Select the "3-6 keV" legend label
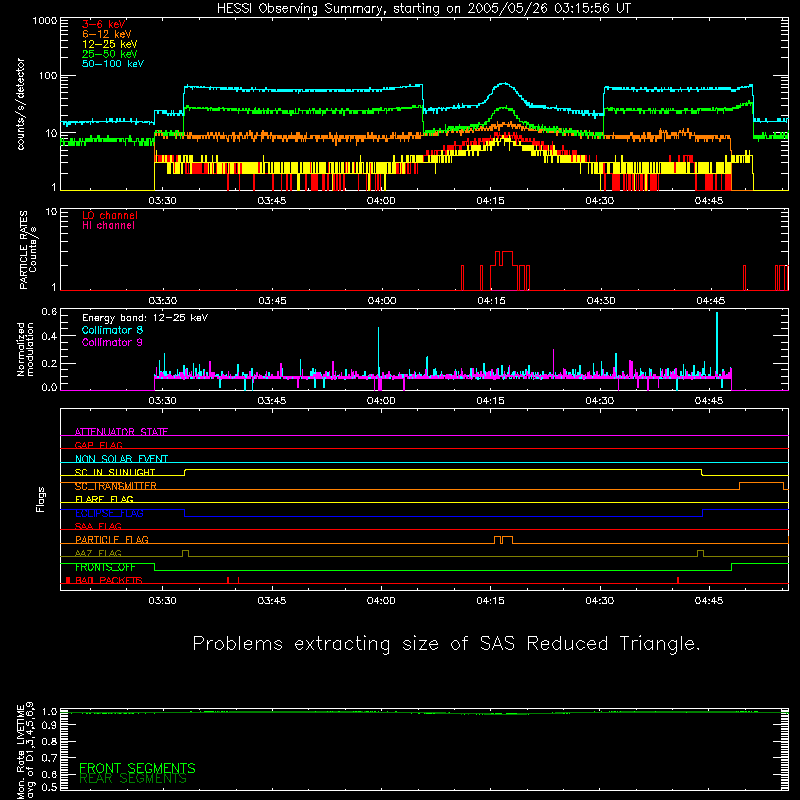Viewport: 800px width, 800px height. (104, 24)
